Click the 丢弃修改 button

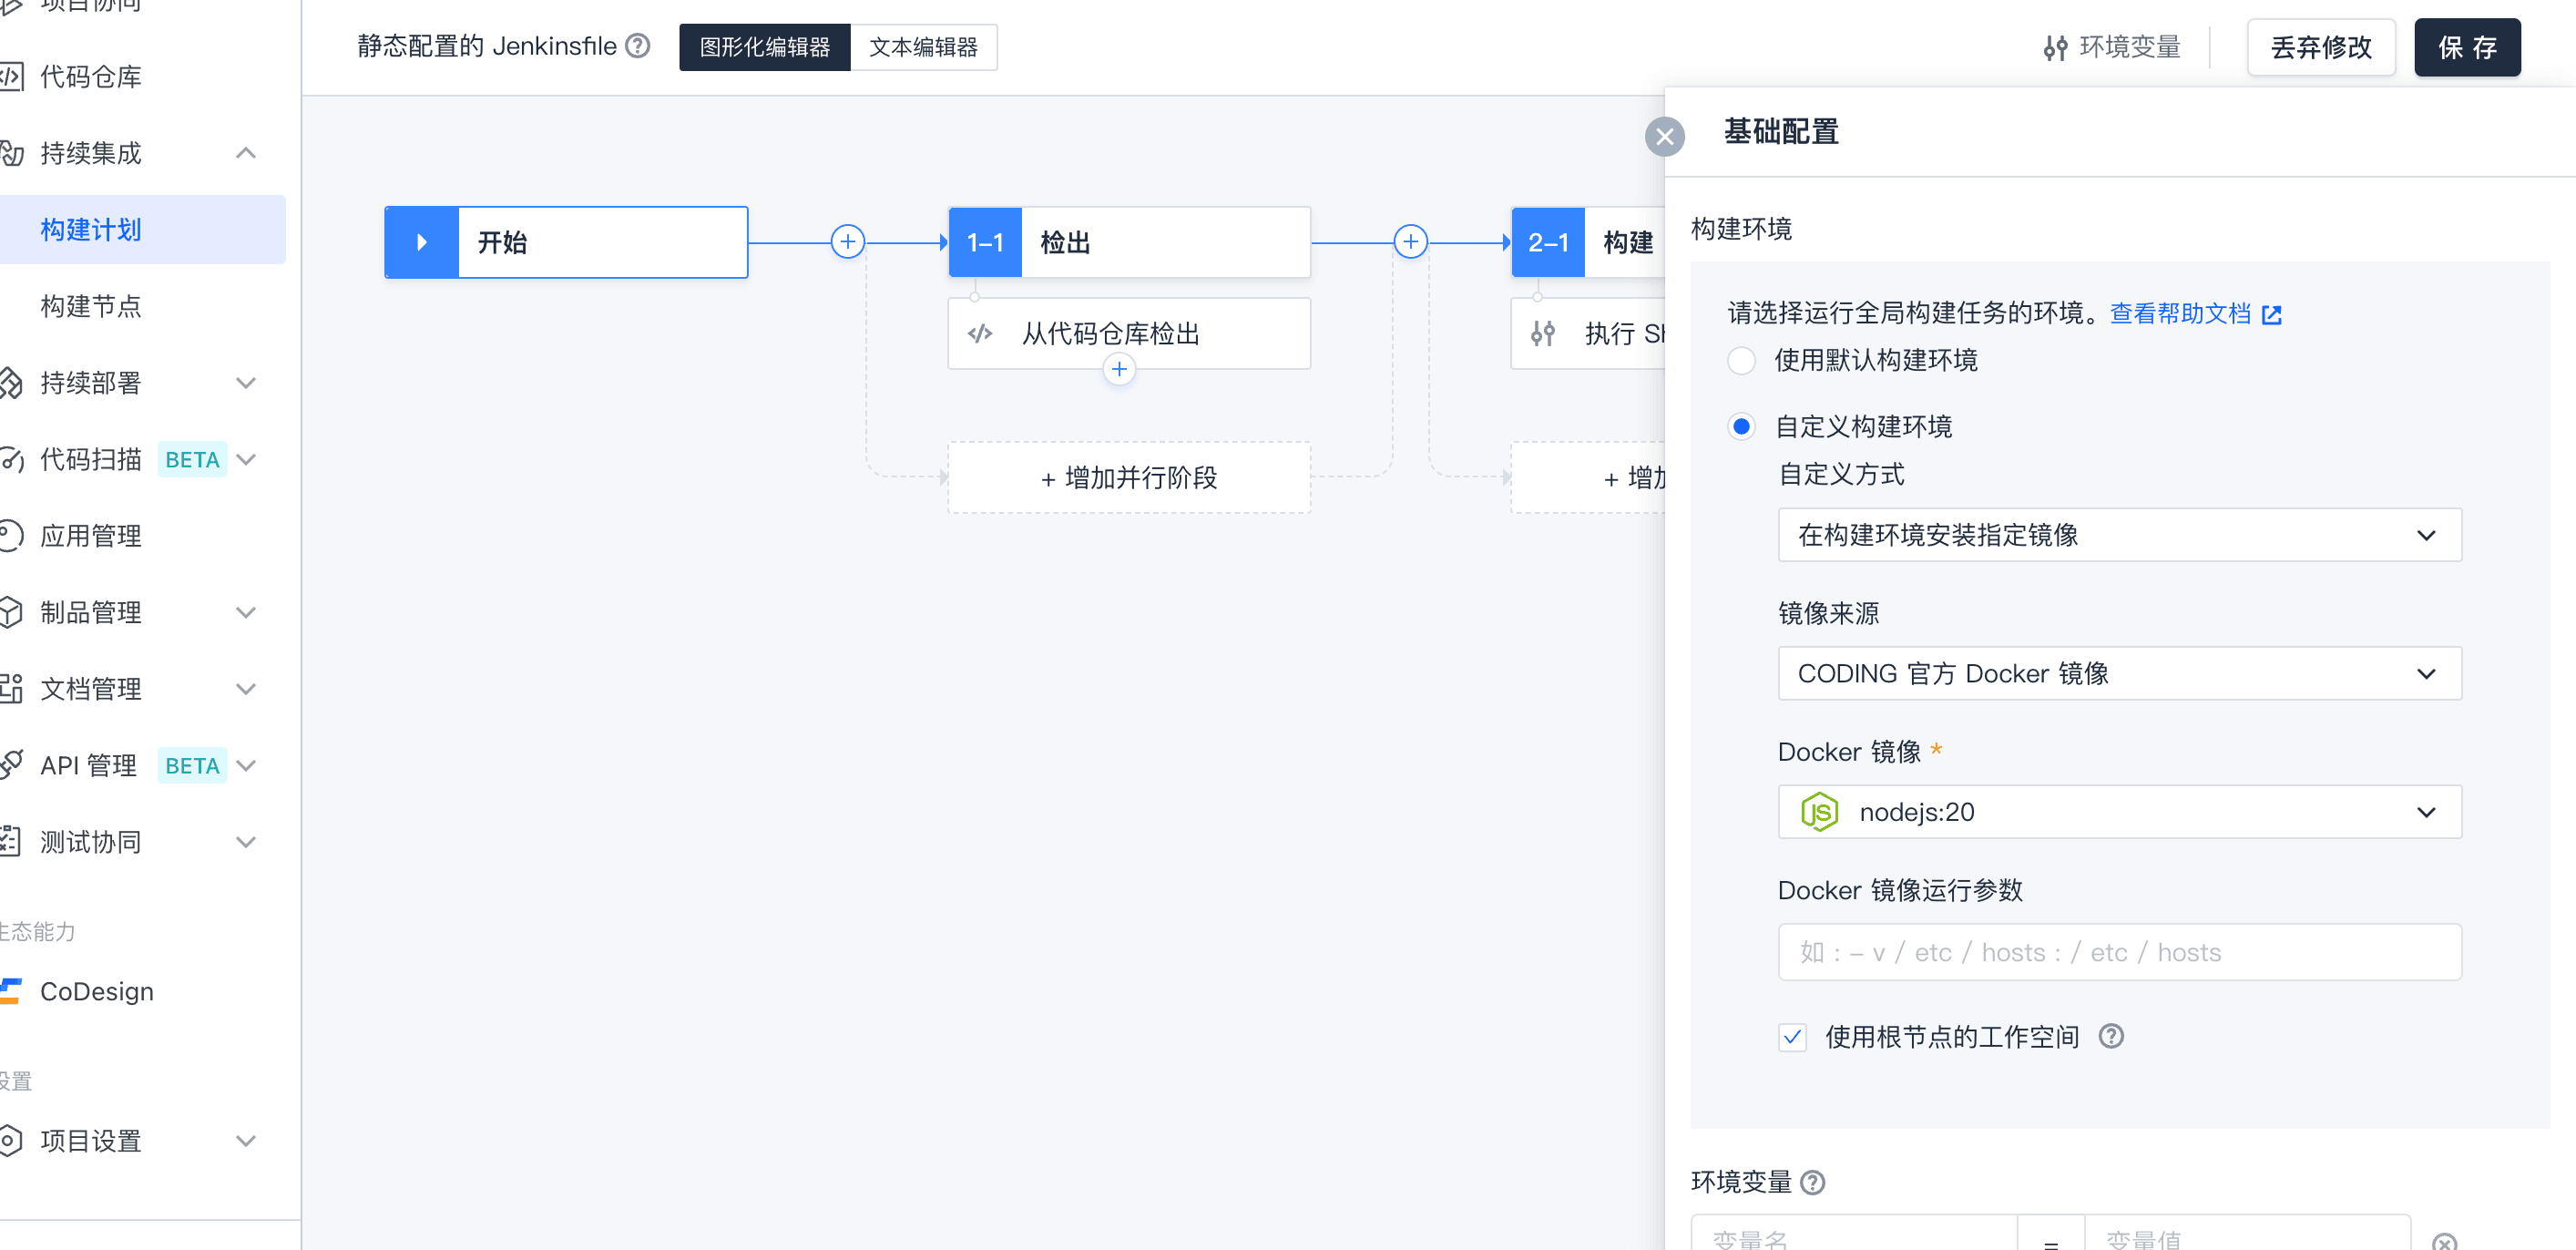point(2320,47)
